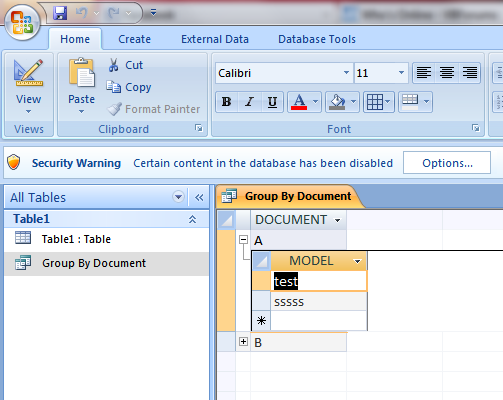Expand the View dropdown arrow

click(x=28, y=111)
